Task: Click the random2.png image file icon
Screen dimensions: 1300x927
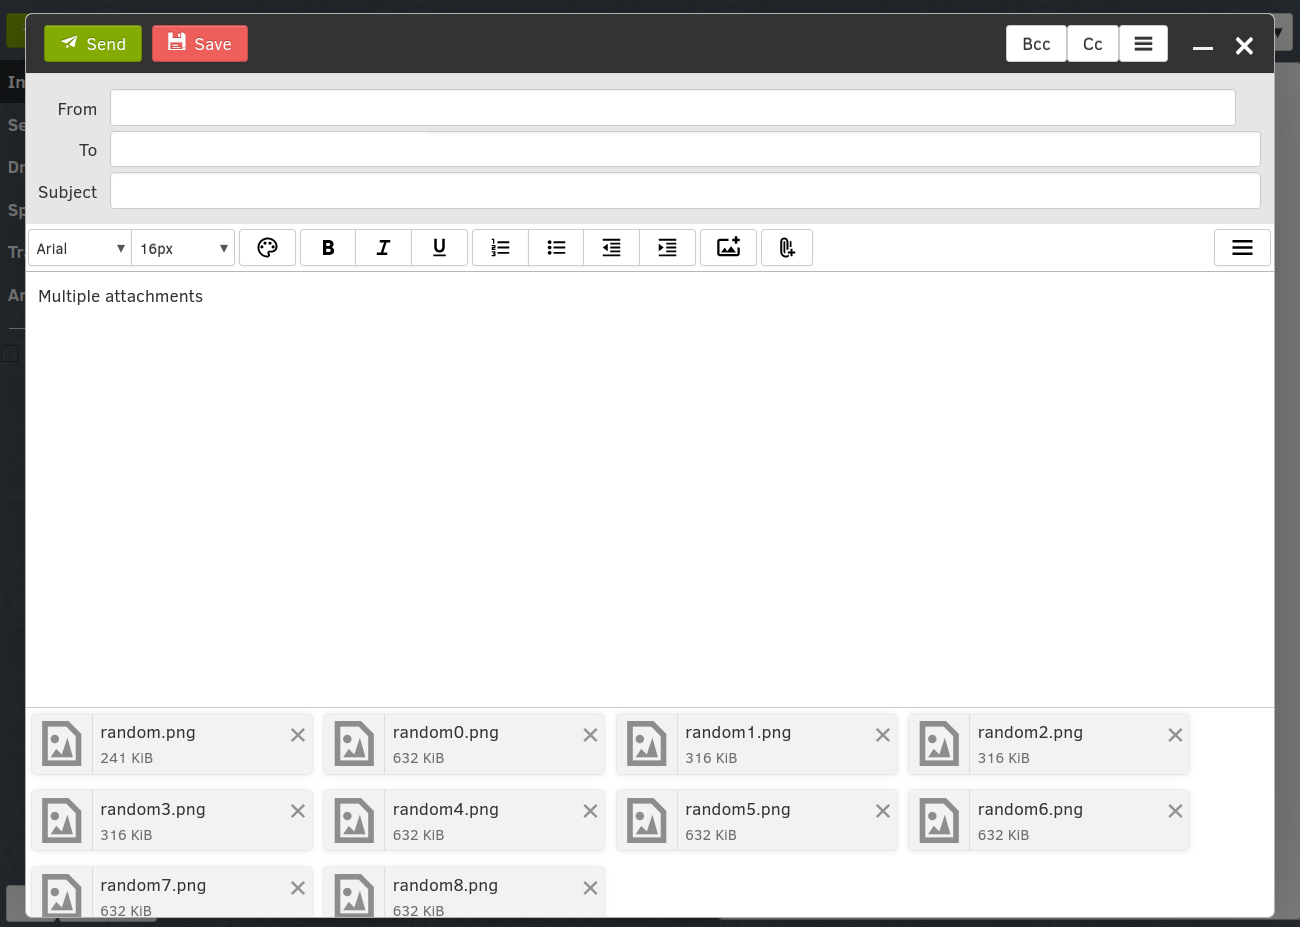Action: (939, 744)
